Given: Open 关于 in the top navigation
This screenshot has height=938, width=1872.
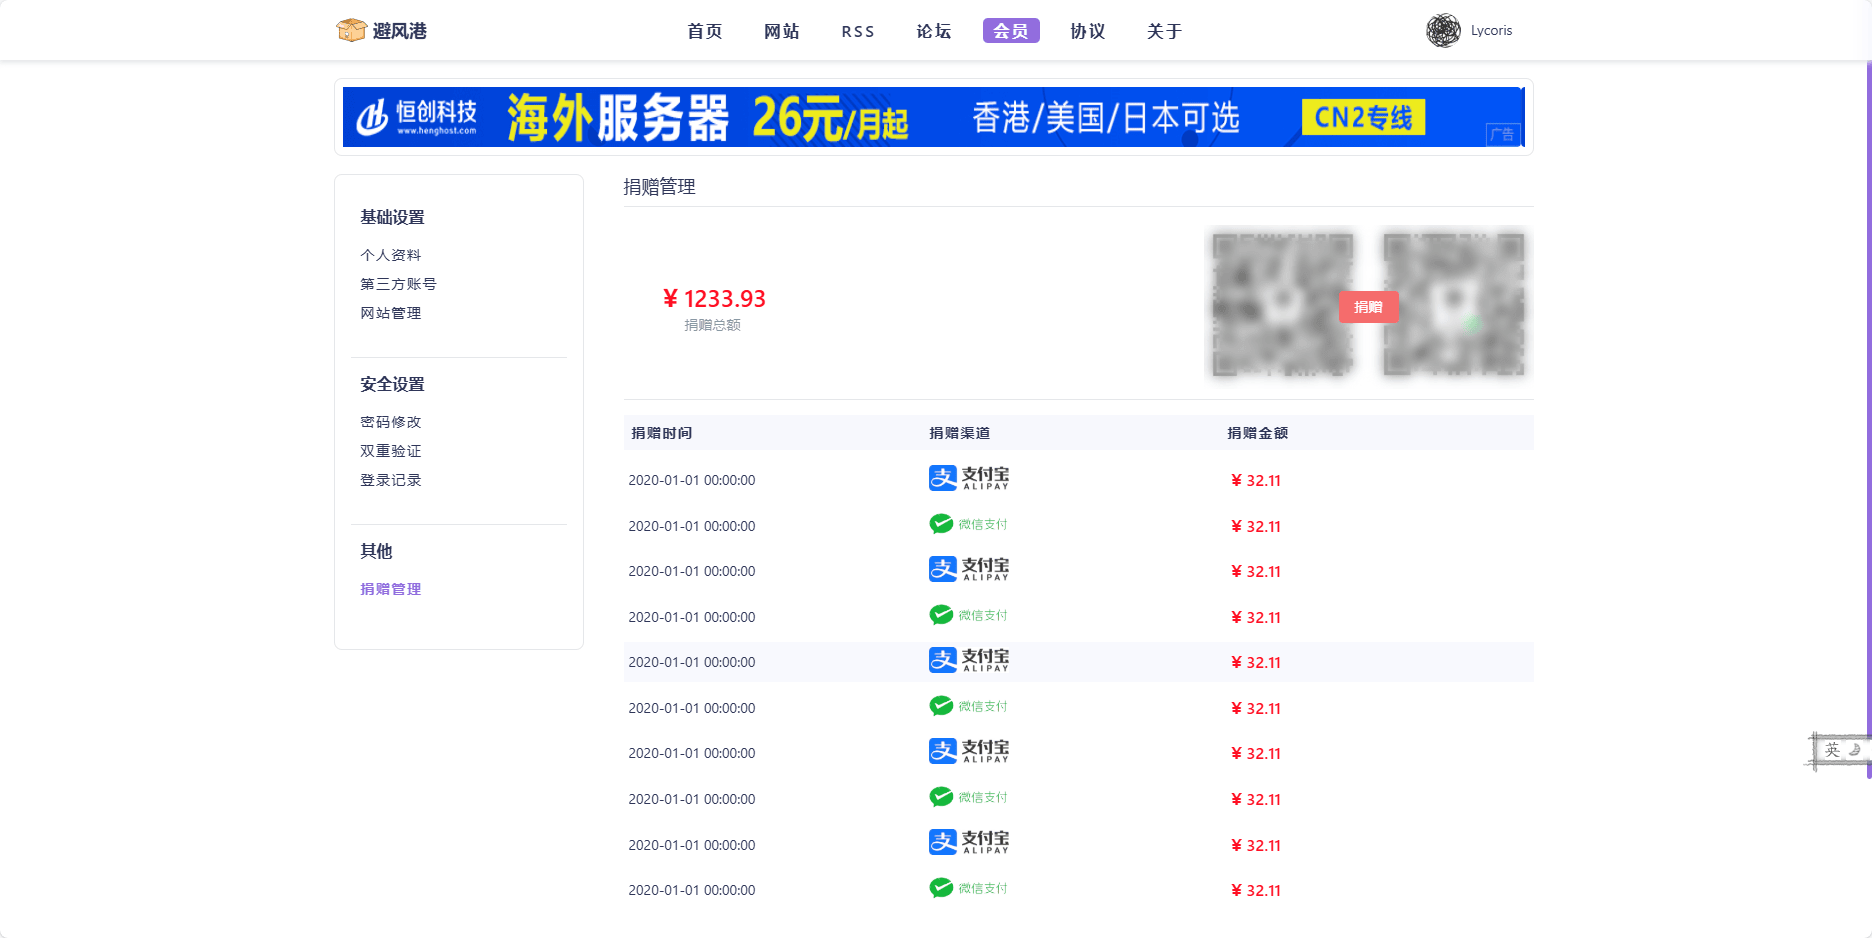Looking at the screenshot, I should pos(1165,31).
